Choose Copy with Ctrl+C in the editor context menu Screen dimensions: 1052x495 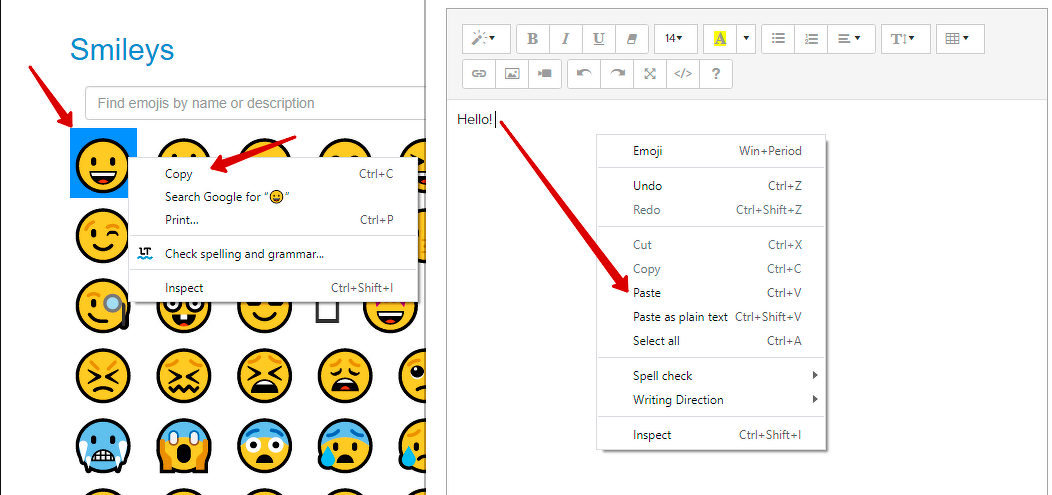711,269
